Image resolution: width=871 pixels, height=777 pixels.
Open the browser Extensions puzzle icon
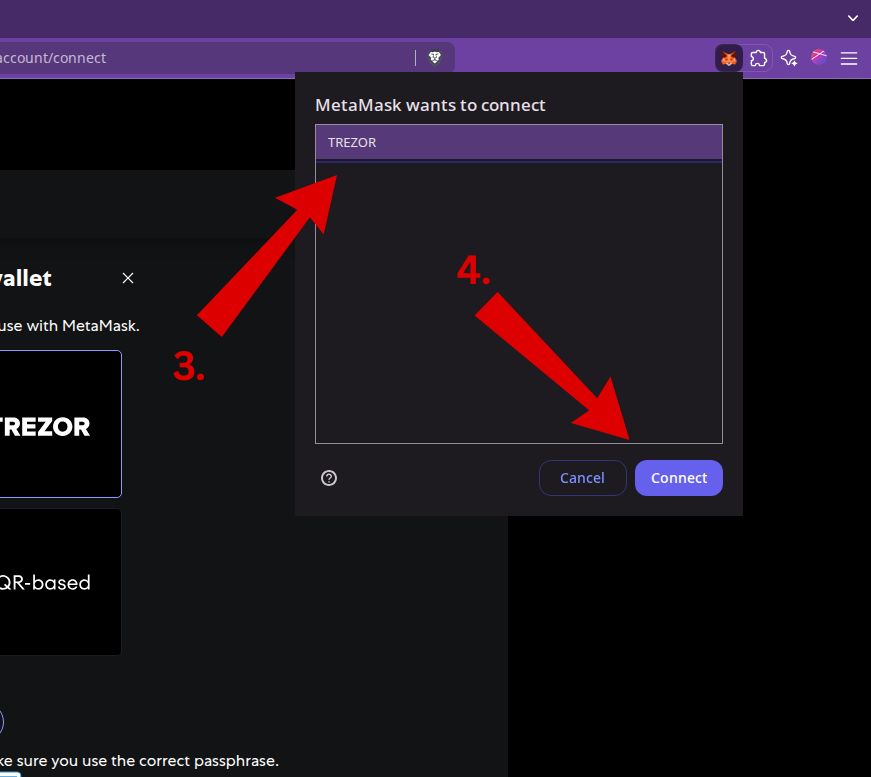758,58
